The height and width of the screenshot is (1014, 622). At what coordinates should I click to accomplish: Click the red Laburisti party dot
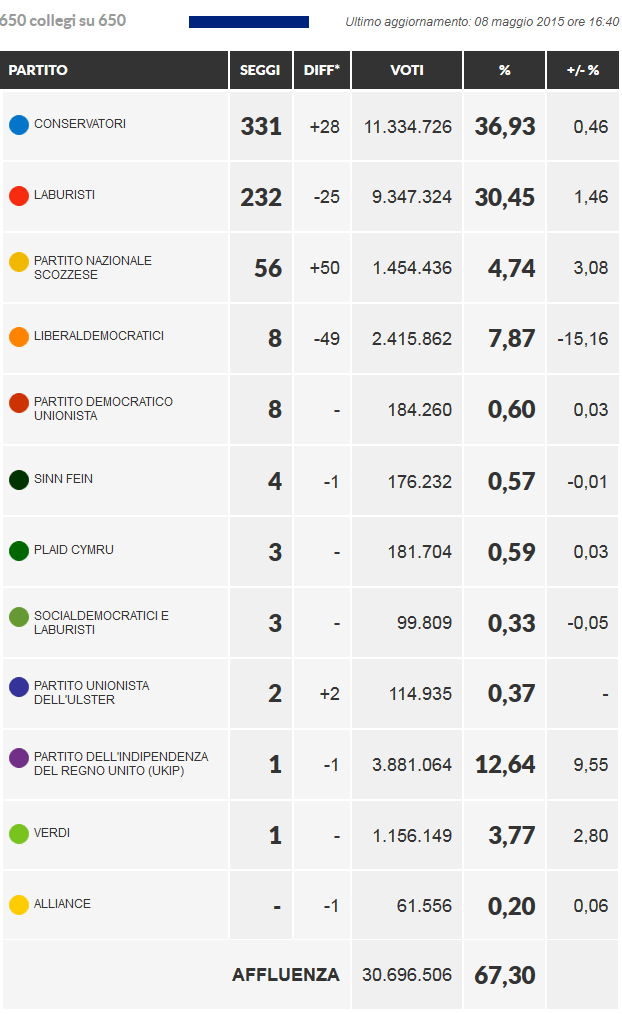tap(18, 196)
